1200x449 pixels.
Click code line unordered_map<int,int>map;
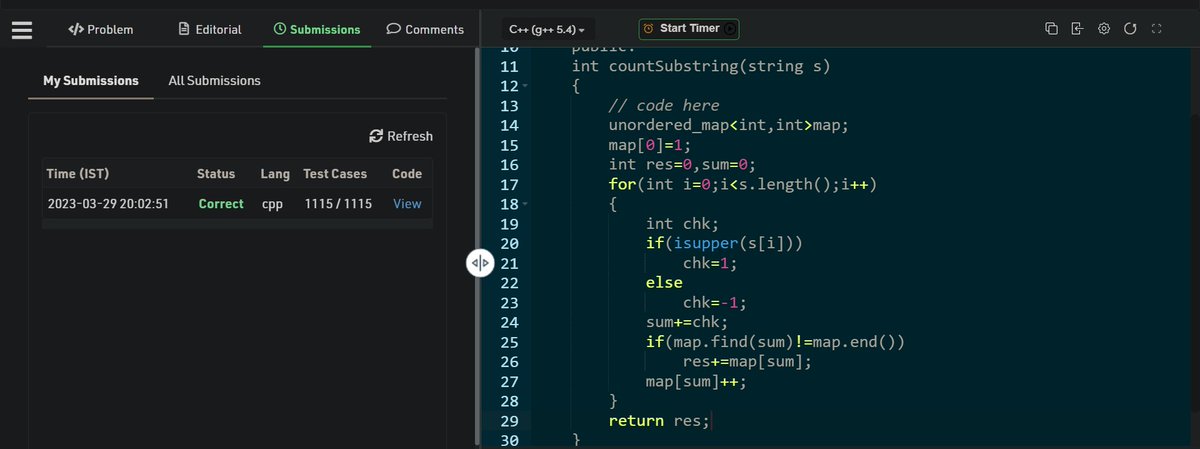(730, 126)
